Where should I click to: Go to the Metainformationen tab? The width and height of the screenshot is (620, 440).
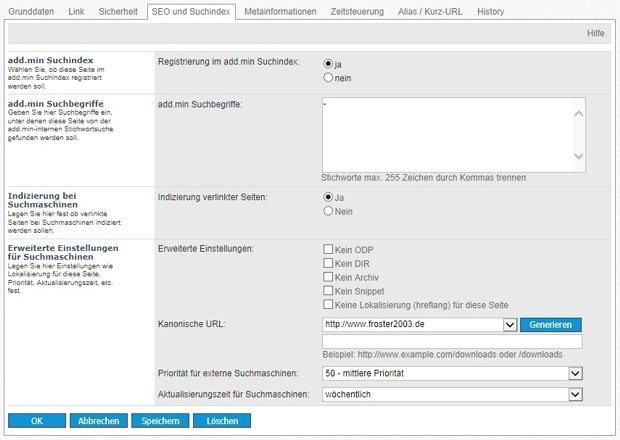coord(280,11)
